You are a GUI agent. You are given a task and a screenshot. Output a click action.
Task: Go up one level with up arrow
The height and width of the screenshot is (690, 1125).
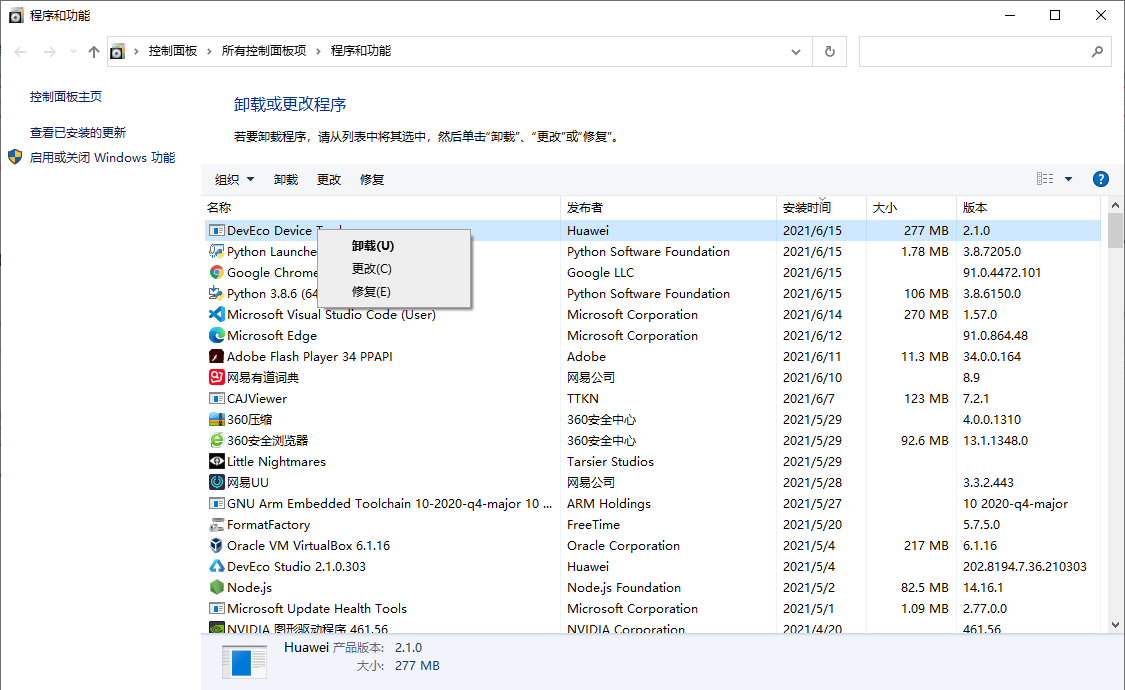(x=94, y=52)
